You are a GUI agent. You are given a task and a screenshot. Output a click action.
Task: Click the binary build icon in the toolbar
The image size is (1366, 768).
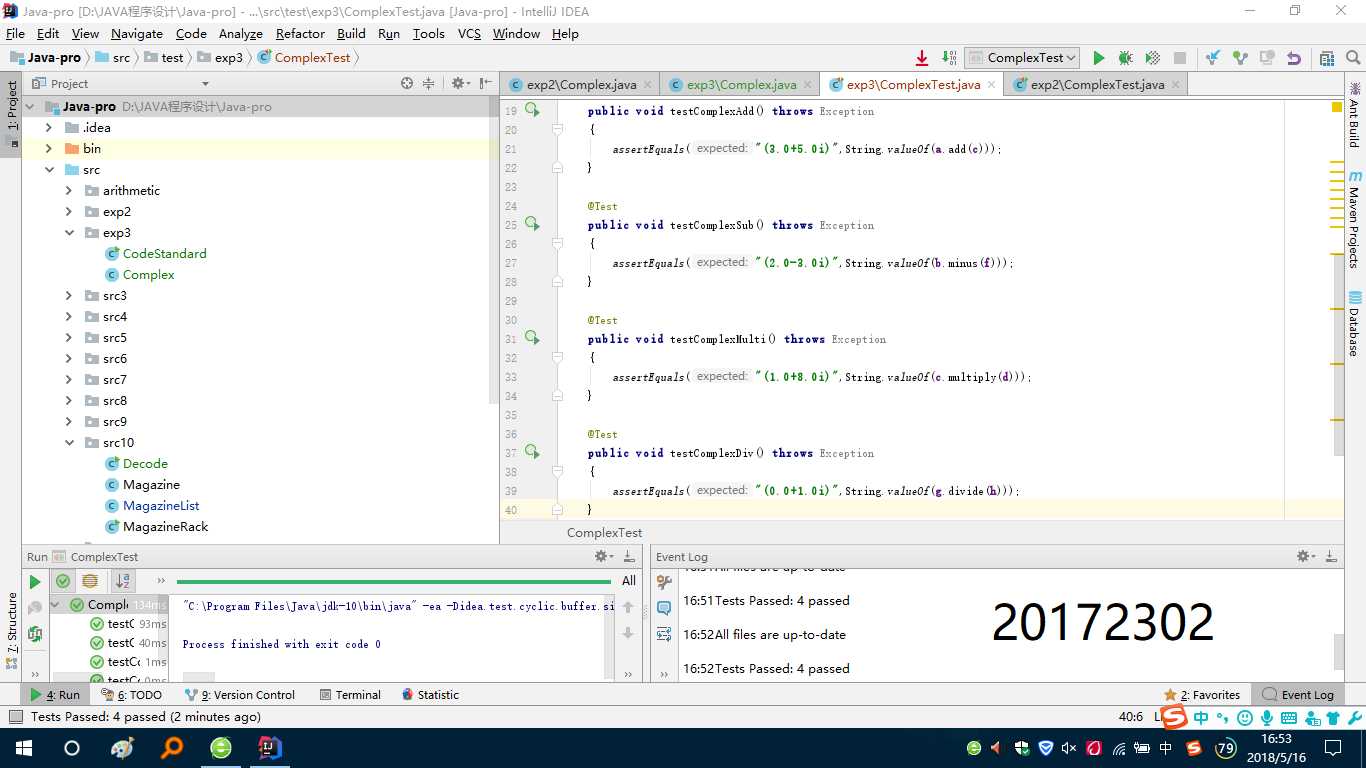coord(949,58)
